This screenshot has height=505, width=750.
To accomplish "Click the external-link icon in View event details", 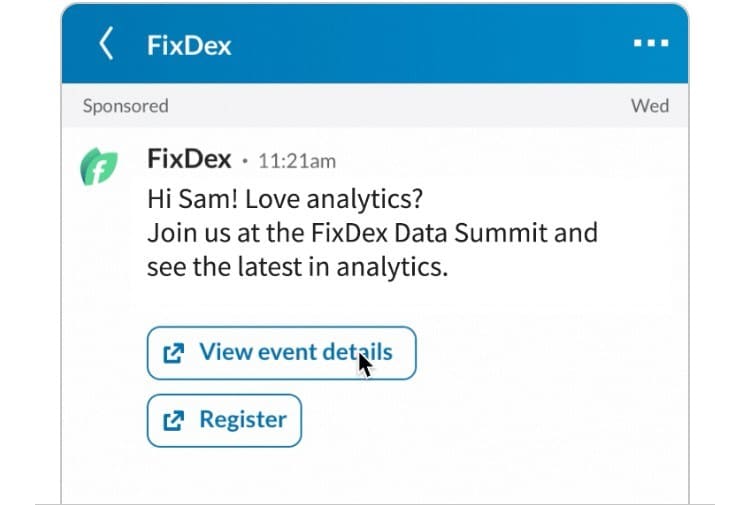I will pyautogui.click(x=174, y=353).
